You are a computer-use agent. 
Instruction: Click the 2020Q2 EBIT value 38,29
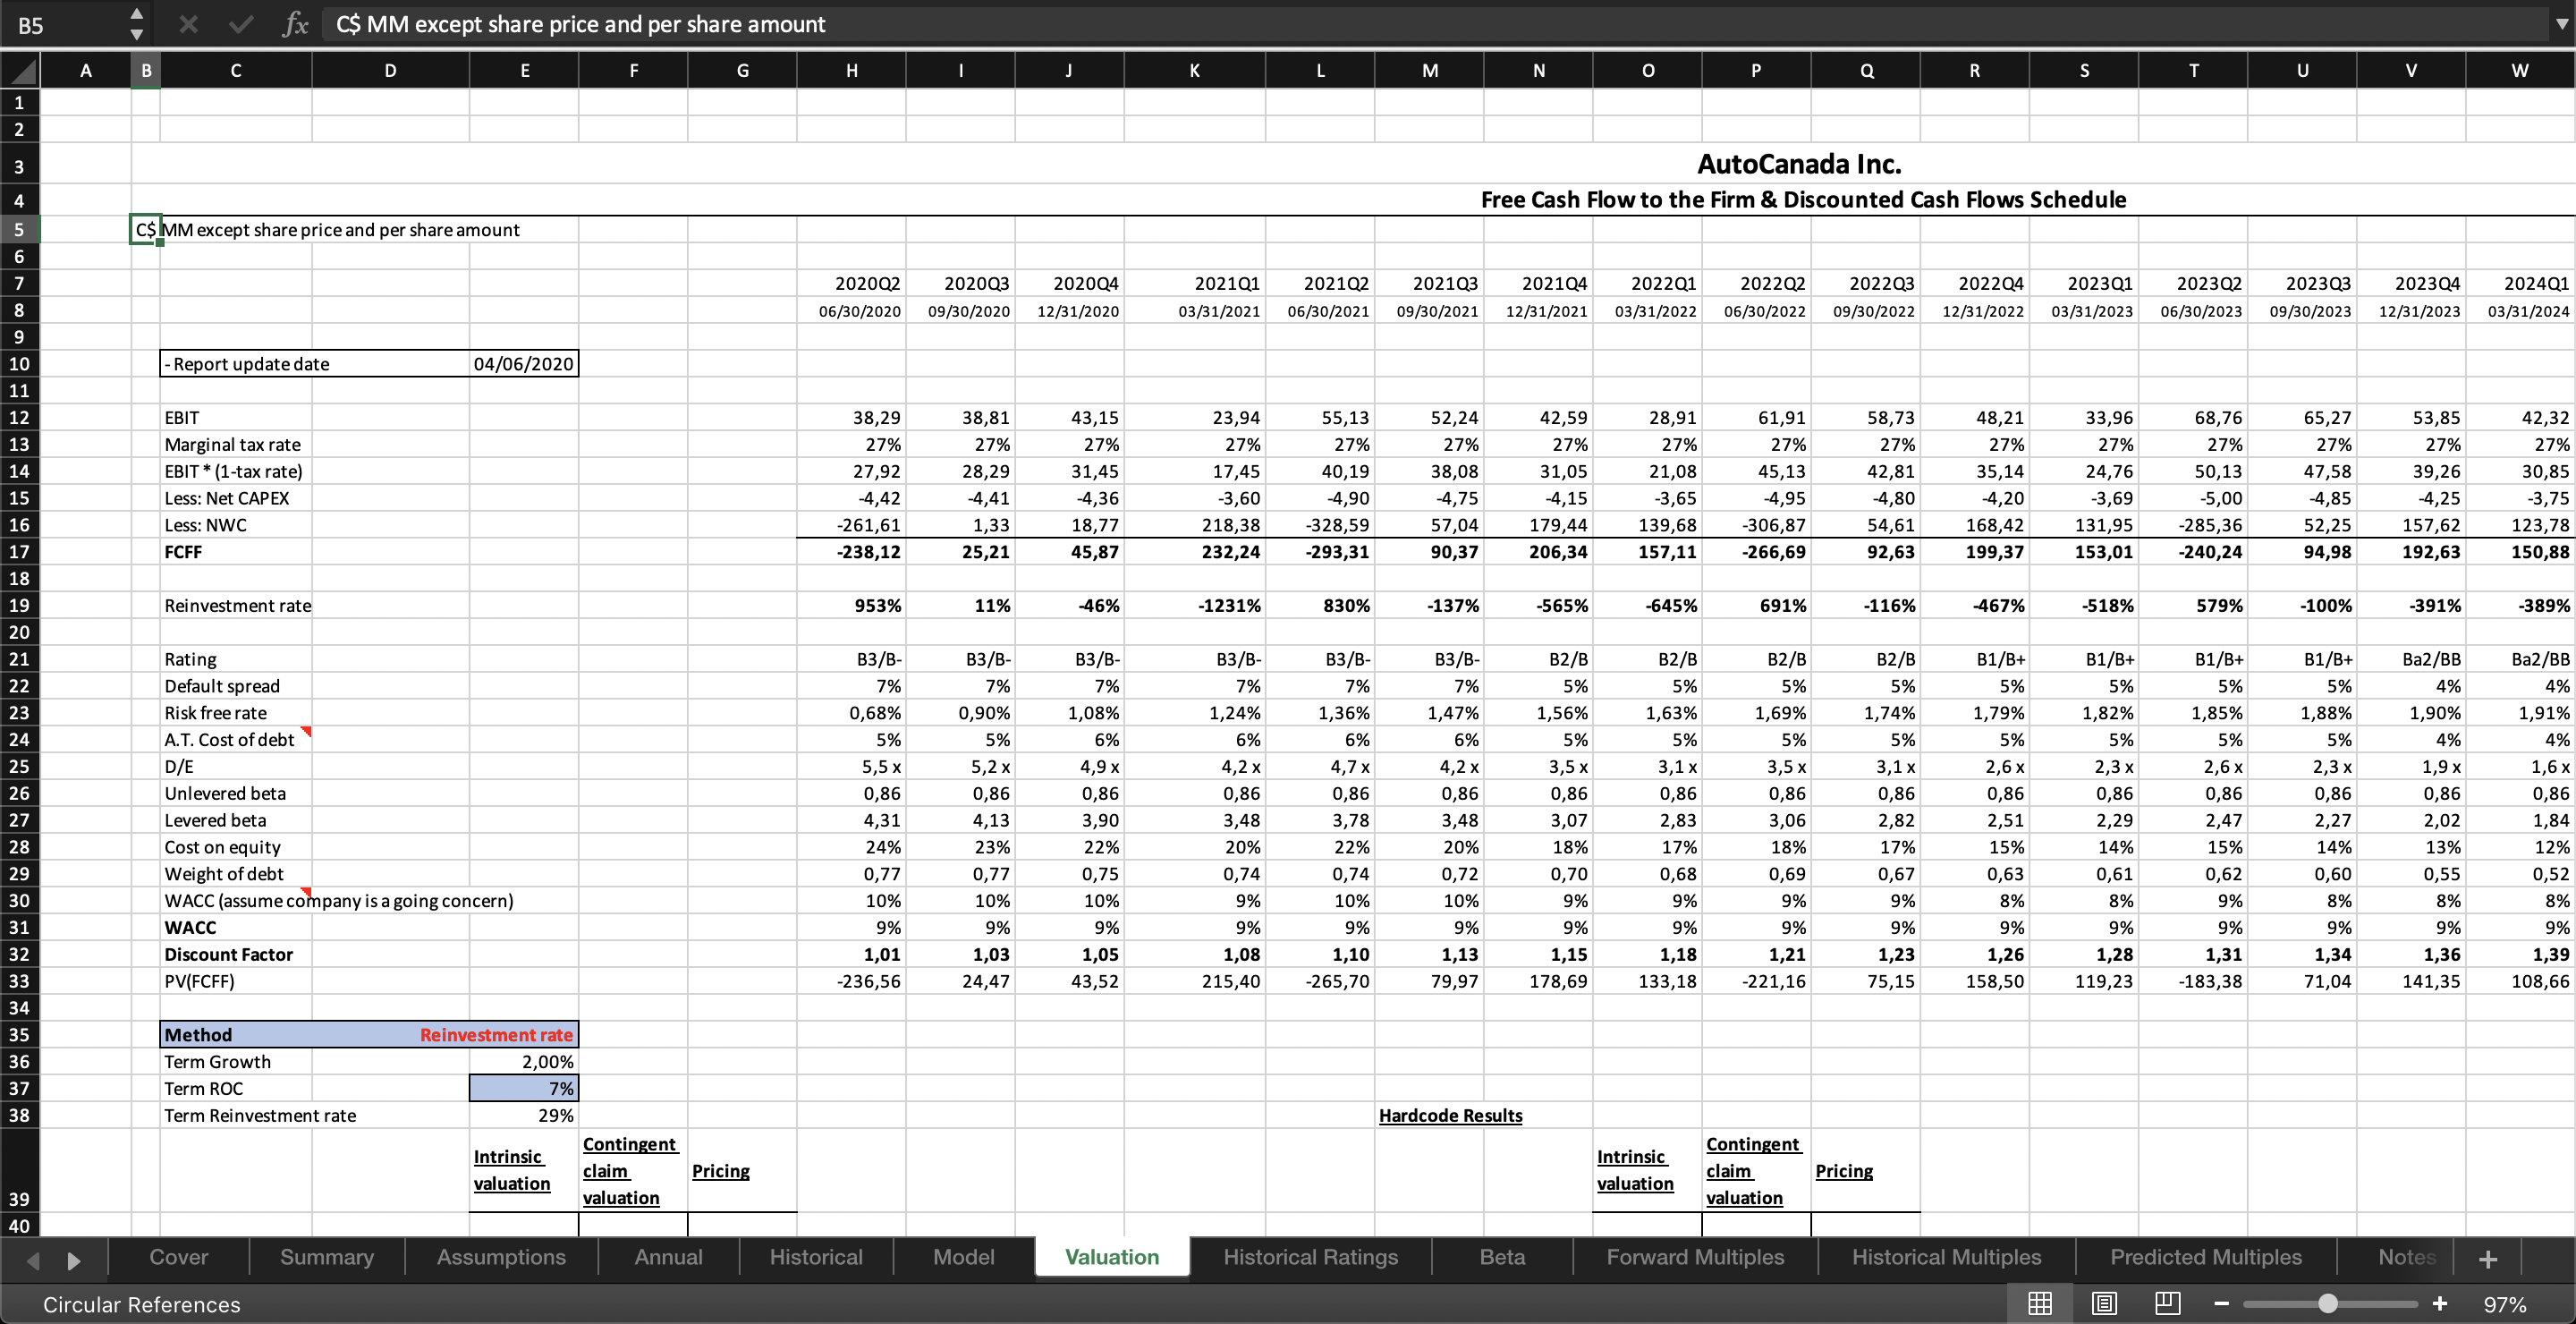pos(851,418)
